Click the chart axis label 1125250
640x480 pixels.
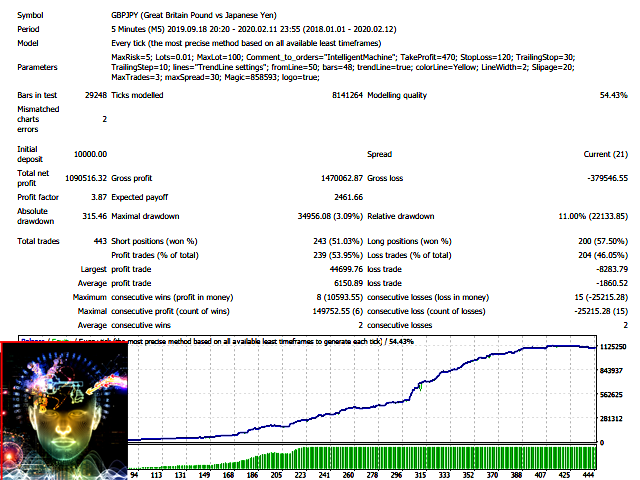(613, 347)
